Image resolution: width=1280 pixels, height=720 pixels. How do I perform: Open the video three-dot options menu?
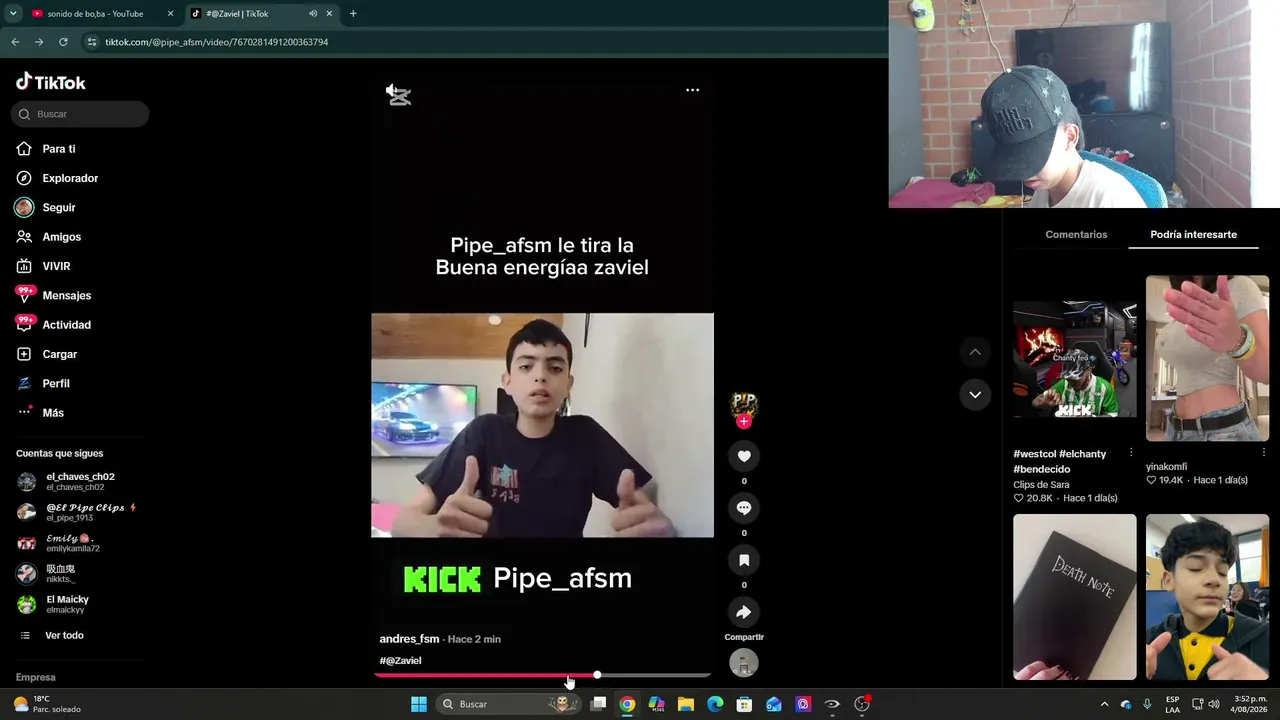click(x=692, y=90)
